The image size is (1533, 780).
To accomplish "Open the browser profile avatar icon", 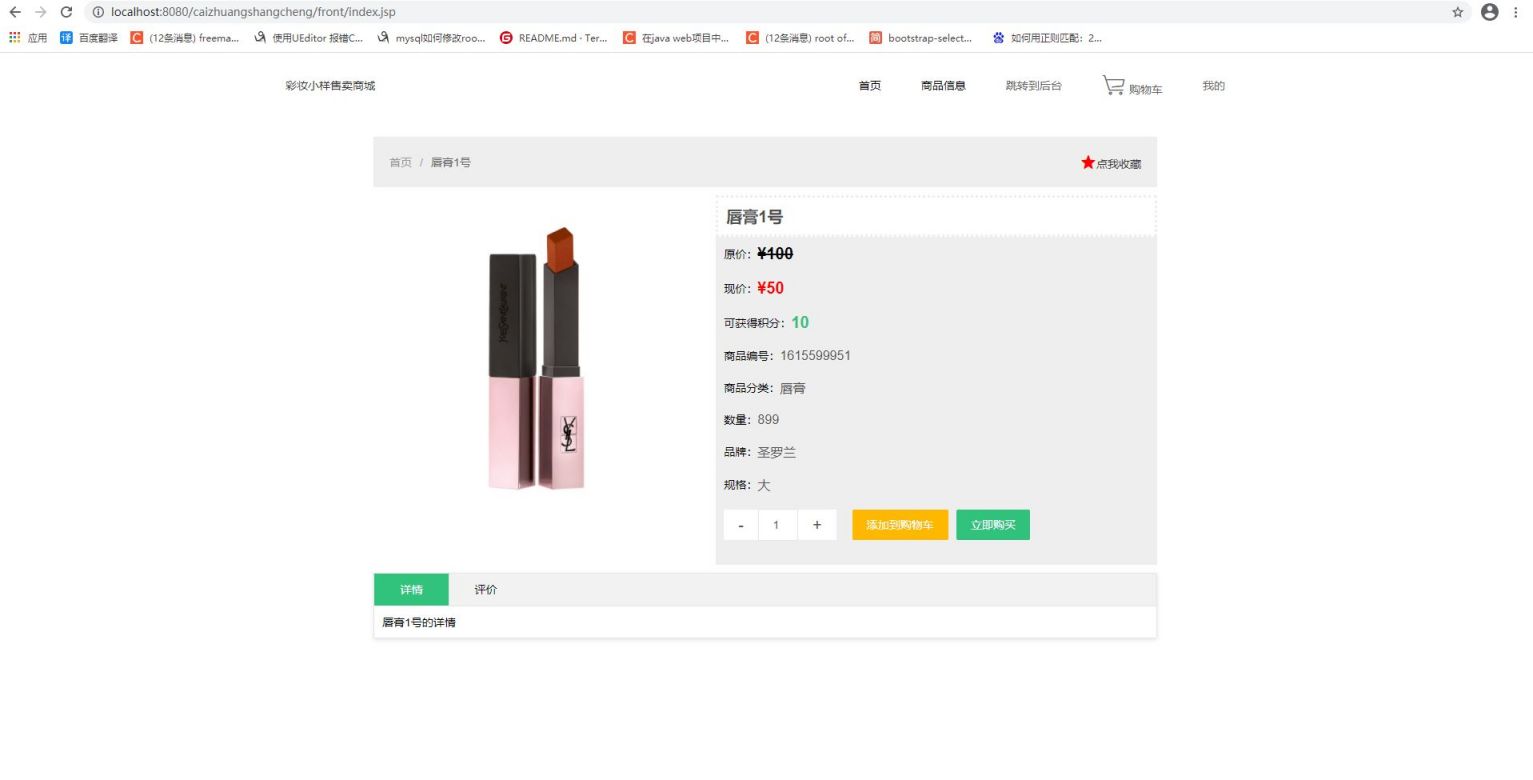I will click(x=1490, y=12).
